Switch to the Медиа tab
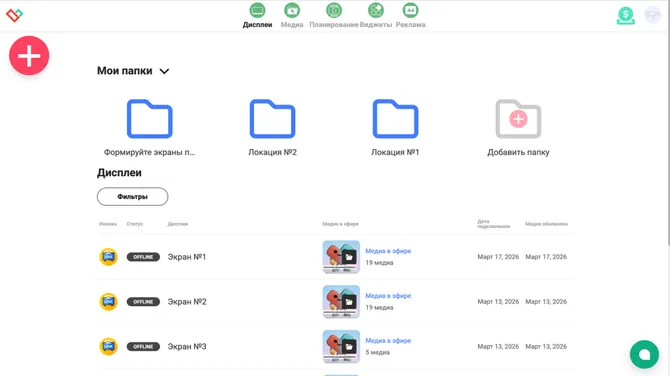The image size is (670, 376). click(292, 15)
